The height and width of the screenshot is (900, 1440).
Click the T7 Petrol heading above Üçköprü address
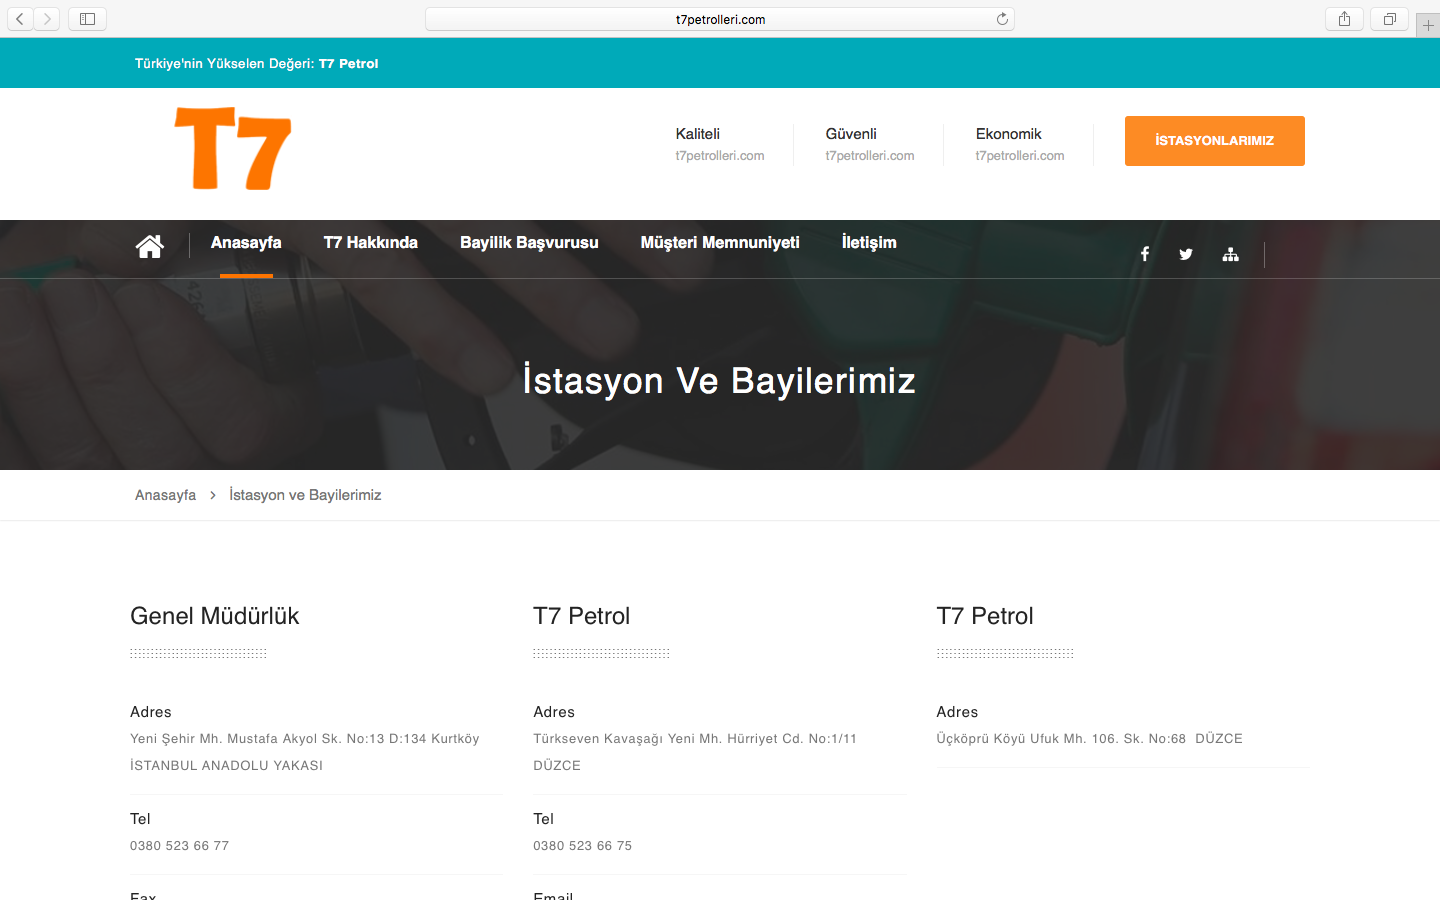coord(985,616)
